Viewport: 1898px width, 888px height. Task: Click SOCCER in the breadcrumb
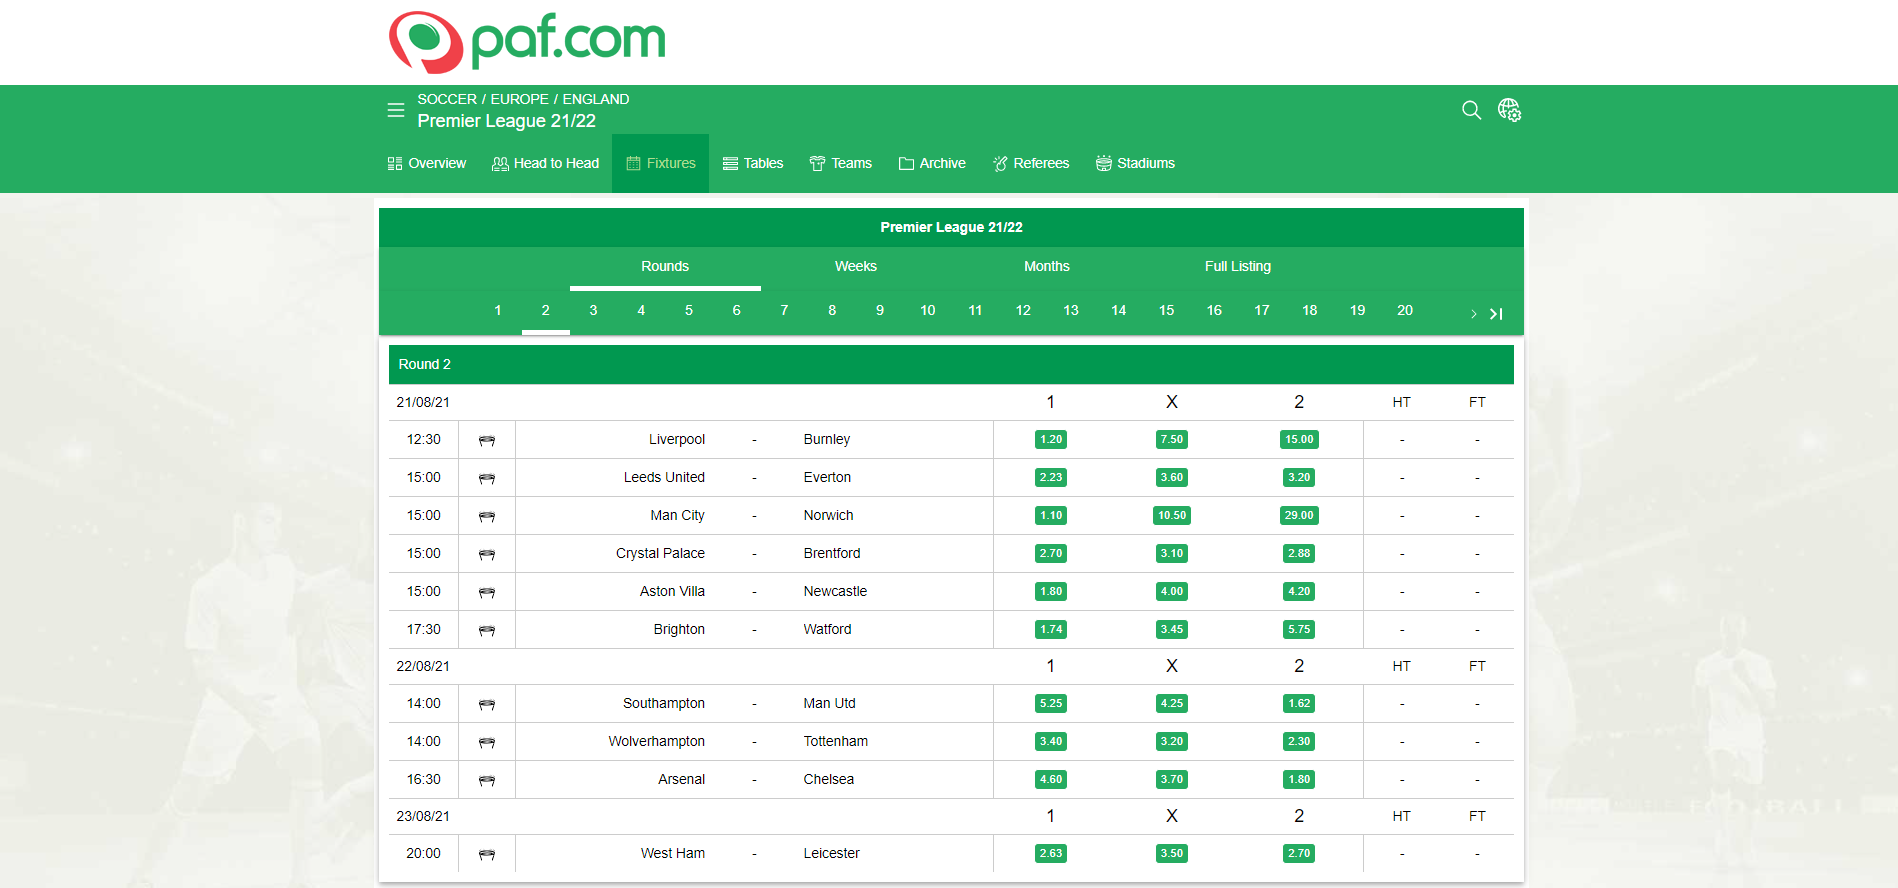pos(447,99)
